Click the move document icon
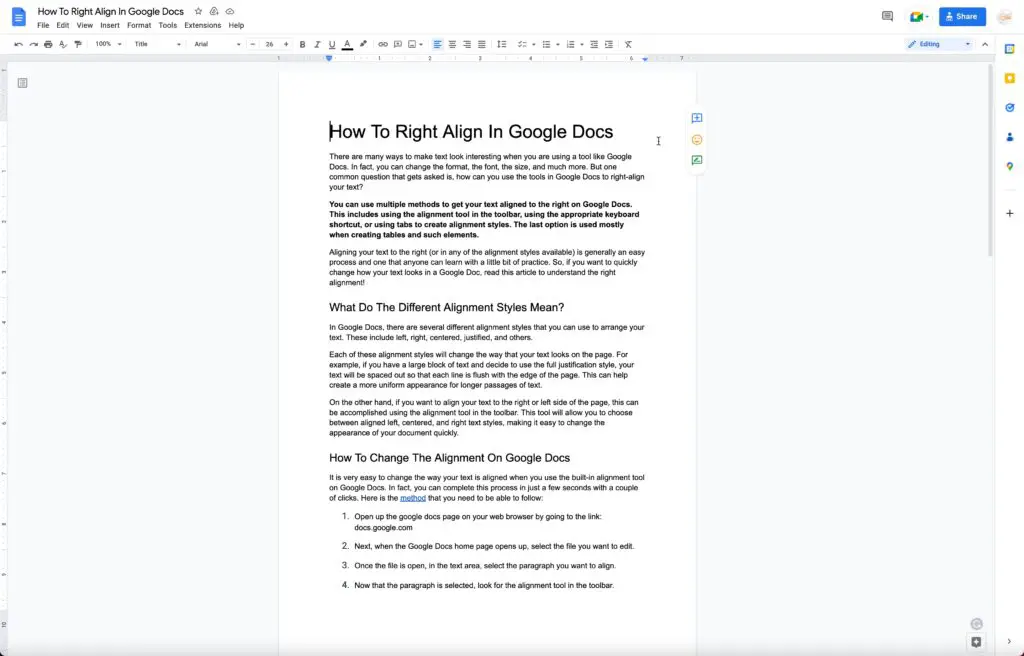This screenshot has height=656, width=1024. (x=214, y=11)
